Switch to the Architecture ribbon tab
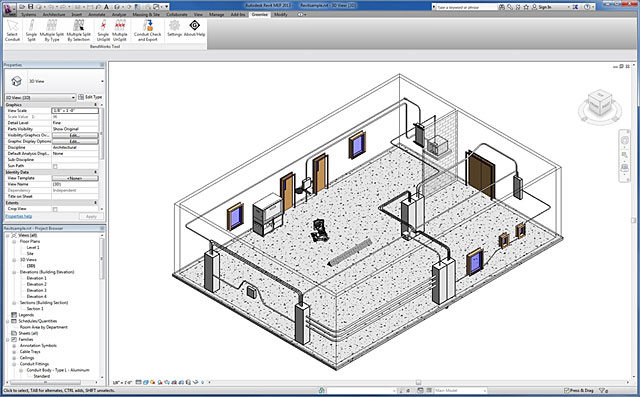This screenshot has width=640, height=397. pos(54,14)
